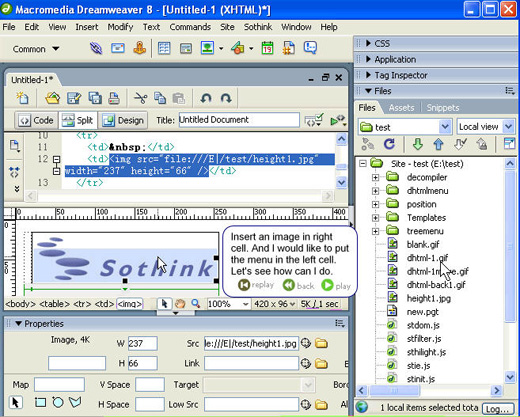Click the Check Out files icon

(x=460, y=144)
